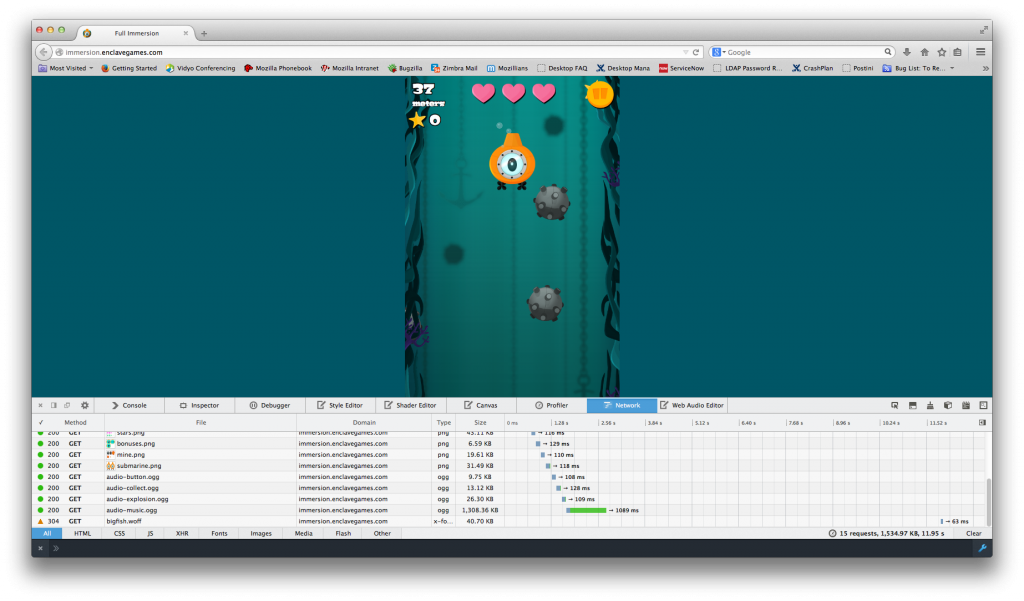The width and height of the screenshot is (1024, 601).
Task: Click the audio-music.ogg green timeline bar
Action: [586, 510]
